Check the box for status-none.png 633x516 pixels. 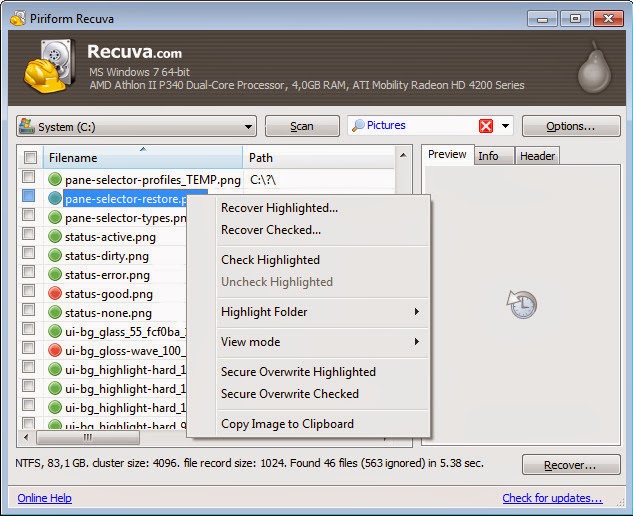pos(28,310)
